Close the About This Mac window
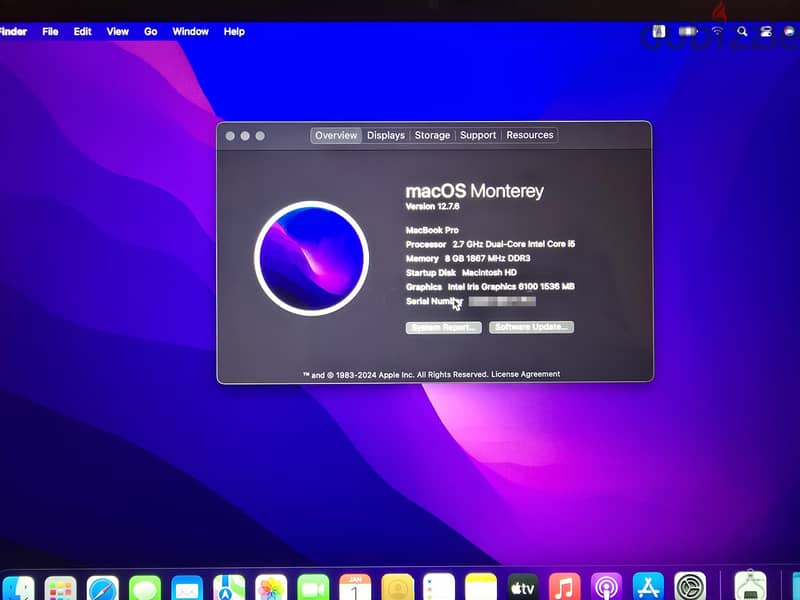Screen dimensions: 800x600 pyautogui.click(x=230, y=136)
